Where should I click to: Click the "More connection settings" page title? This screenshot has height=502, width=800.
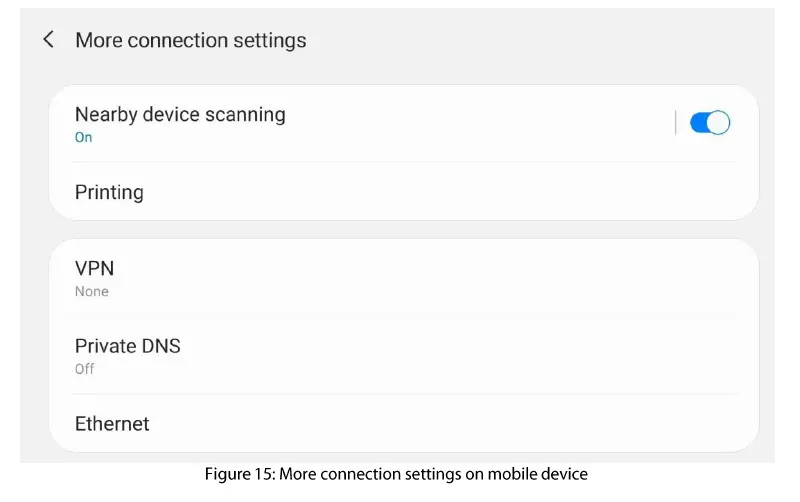(191, 41)
